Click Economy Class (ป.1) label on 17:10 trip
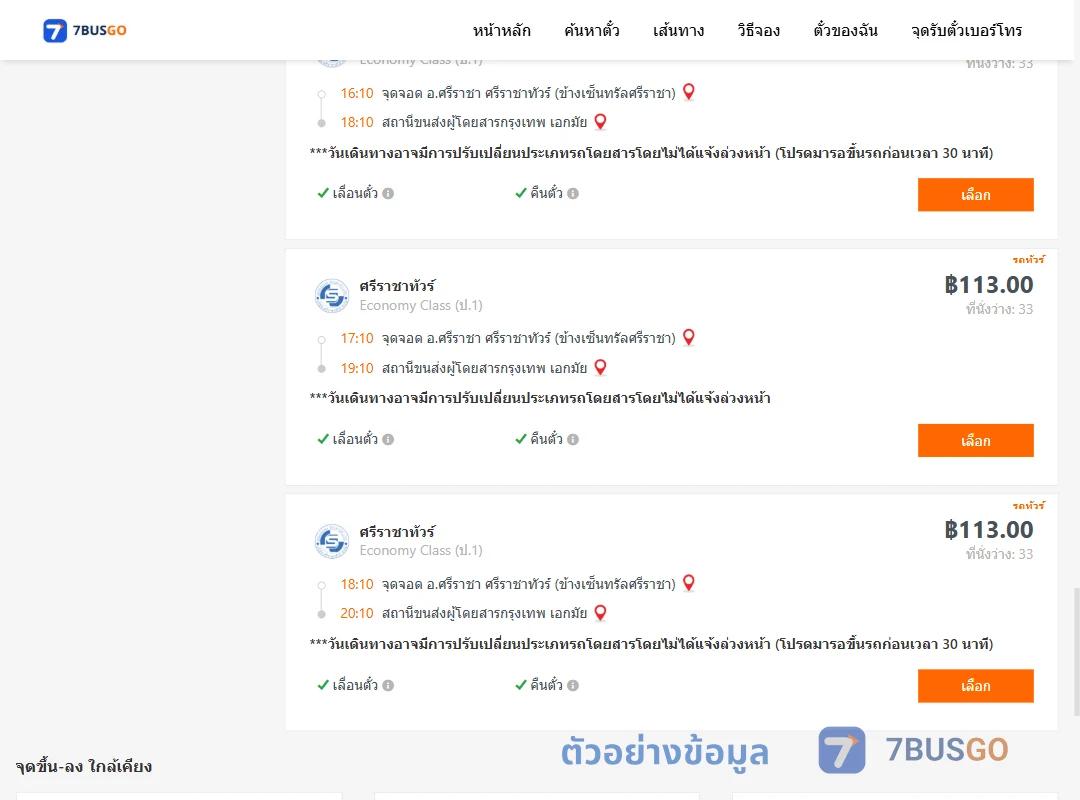1080x800 pixels. [421, 305]
